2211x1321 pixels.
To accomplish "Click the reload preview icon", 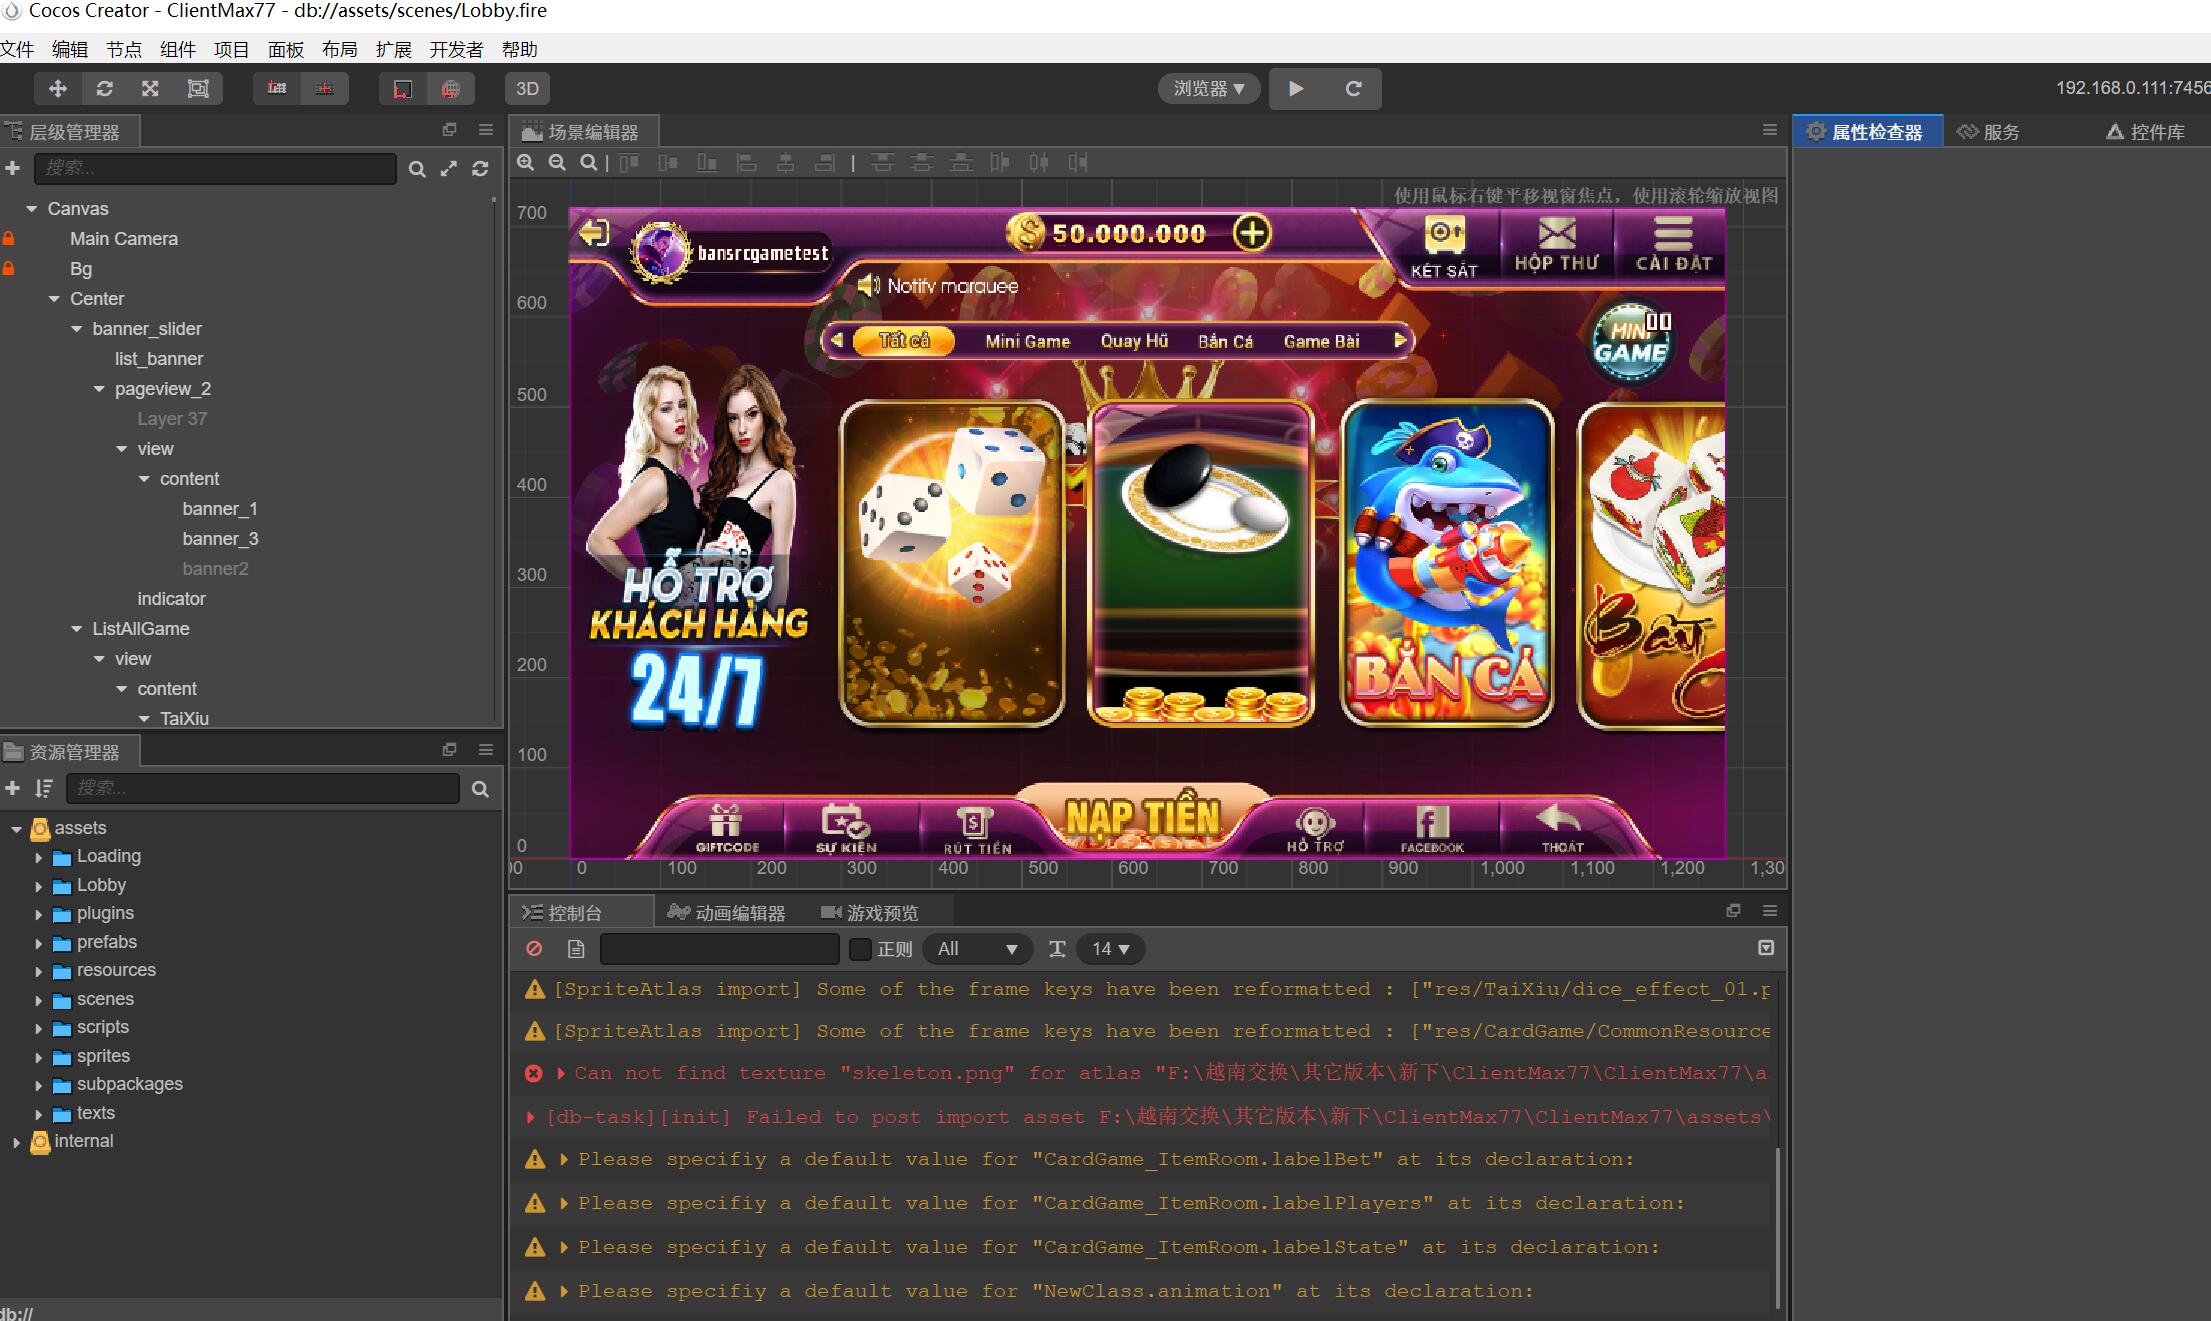I will click(x=1353, y=89).
